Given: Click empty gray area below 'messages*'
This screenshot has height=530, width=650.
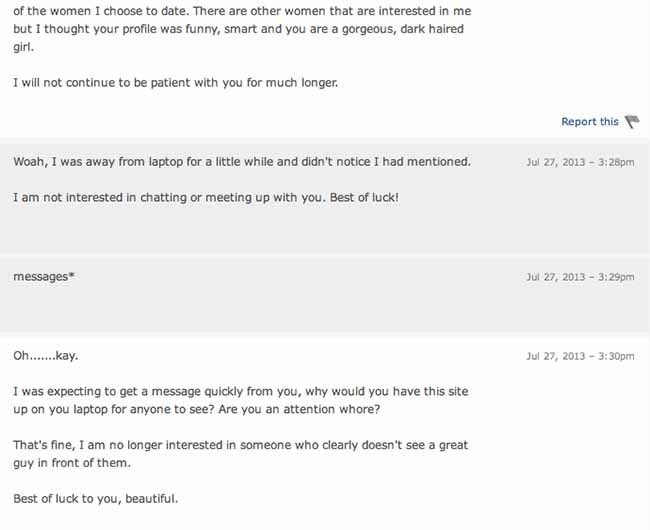Looking at the screenshot, I should point(325,309).
